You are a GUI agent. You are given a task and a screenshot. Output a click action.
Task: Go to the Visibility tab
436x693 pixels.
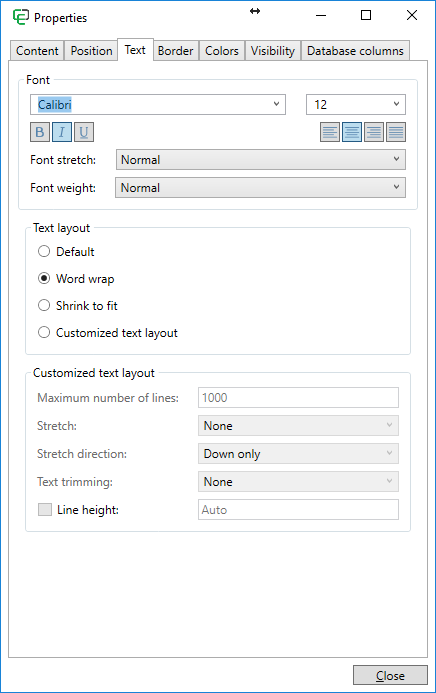click(273, 51)
